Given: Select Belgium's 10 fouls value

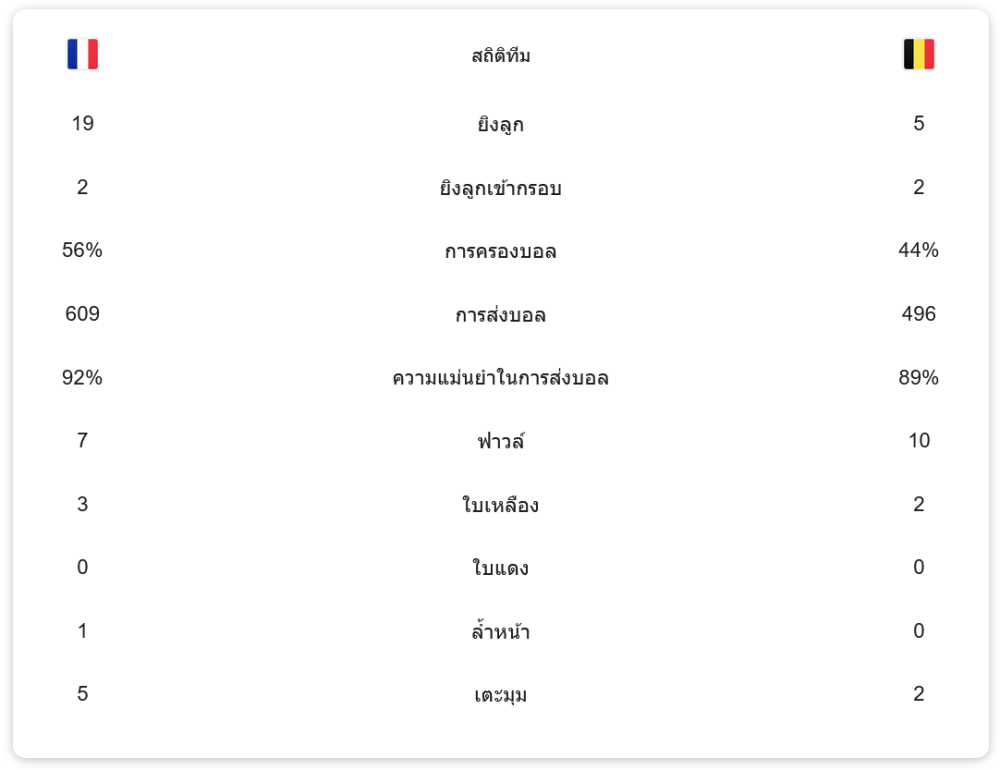Looking at the screenshot, I should pos(918,441).
